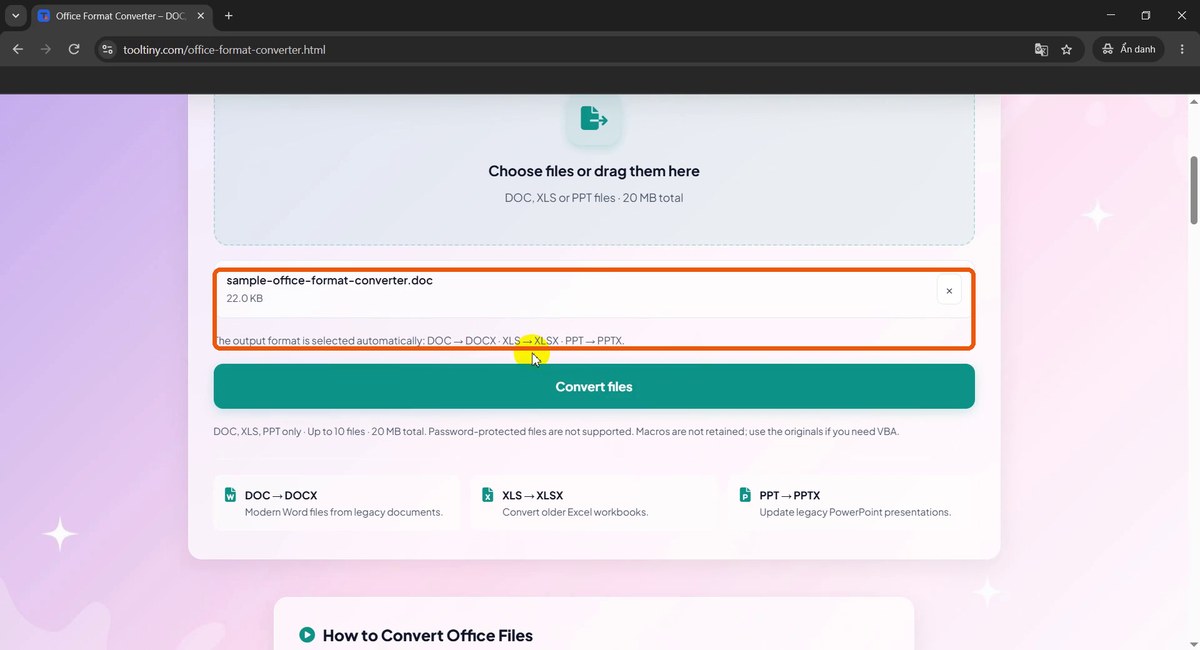
Task: Go forward with the browser forward arrow
Action: [46, 49]
